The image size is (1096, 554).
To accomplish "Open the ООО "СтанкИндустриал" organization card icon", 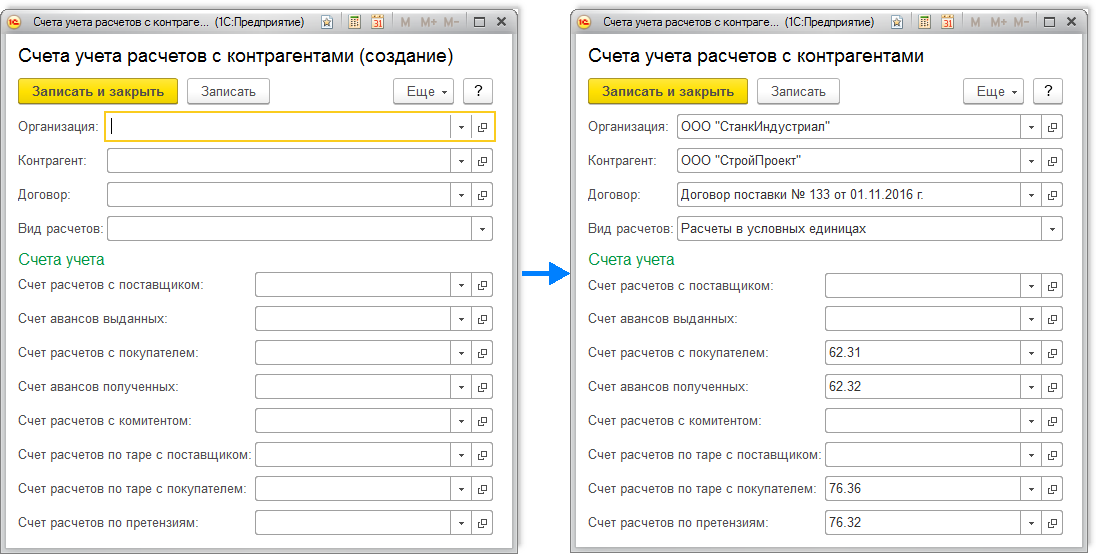I will coord(1052,127).
